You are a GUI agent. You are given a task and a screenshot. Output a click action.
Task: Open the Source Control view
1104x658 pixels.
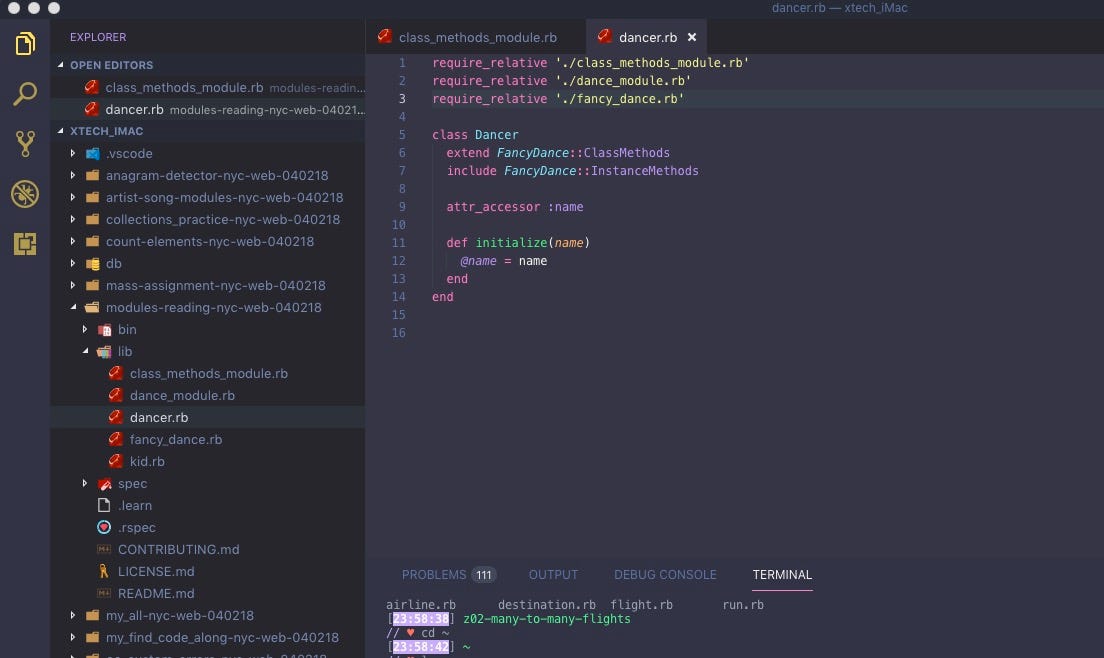[x=24, y=143]
